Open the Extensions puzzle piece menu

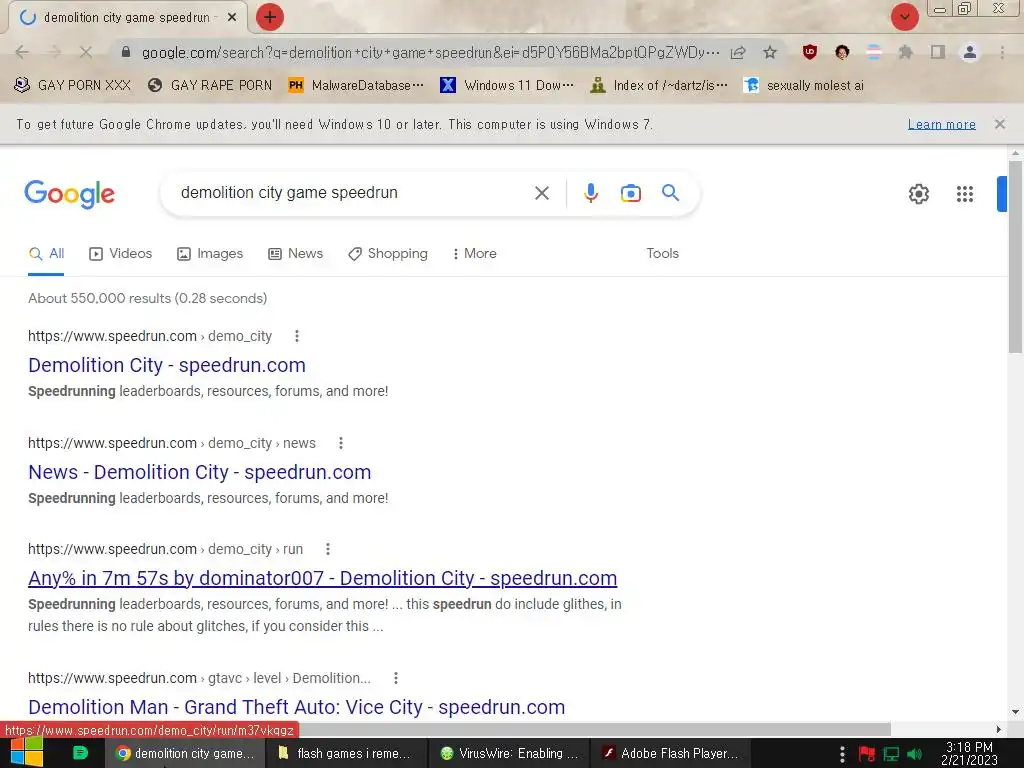(906, 52)
